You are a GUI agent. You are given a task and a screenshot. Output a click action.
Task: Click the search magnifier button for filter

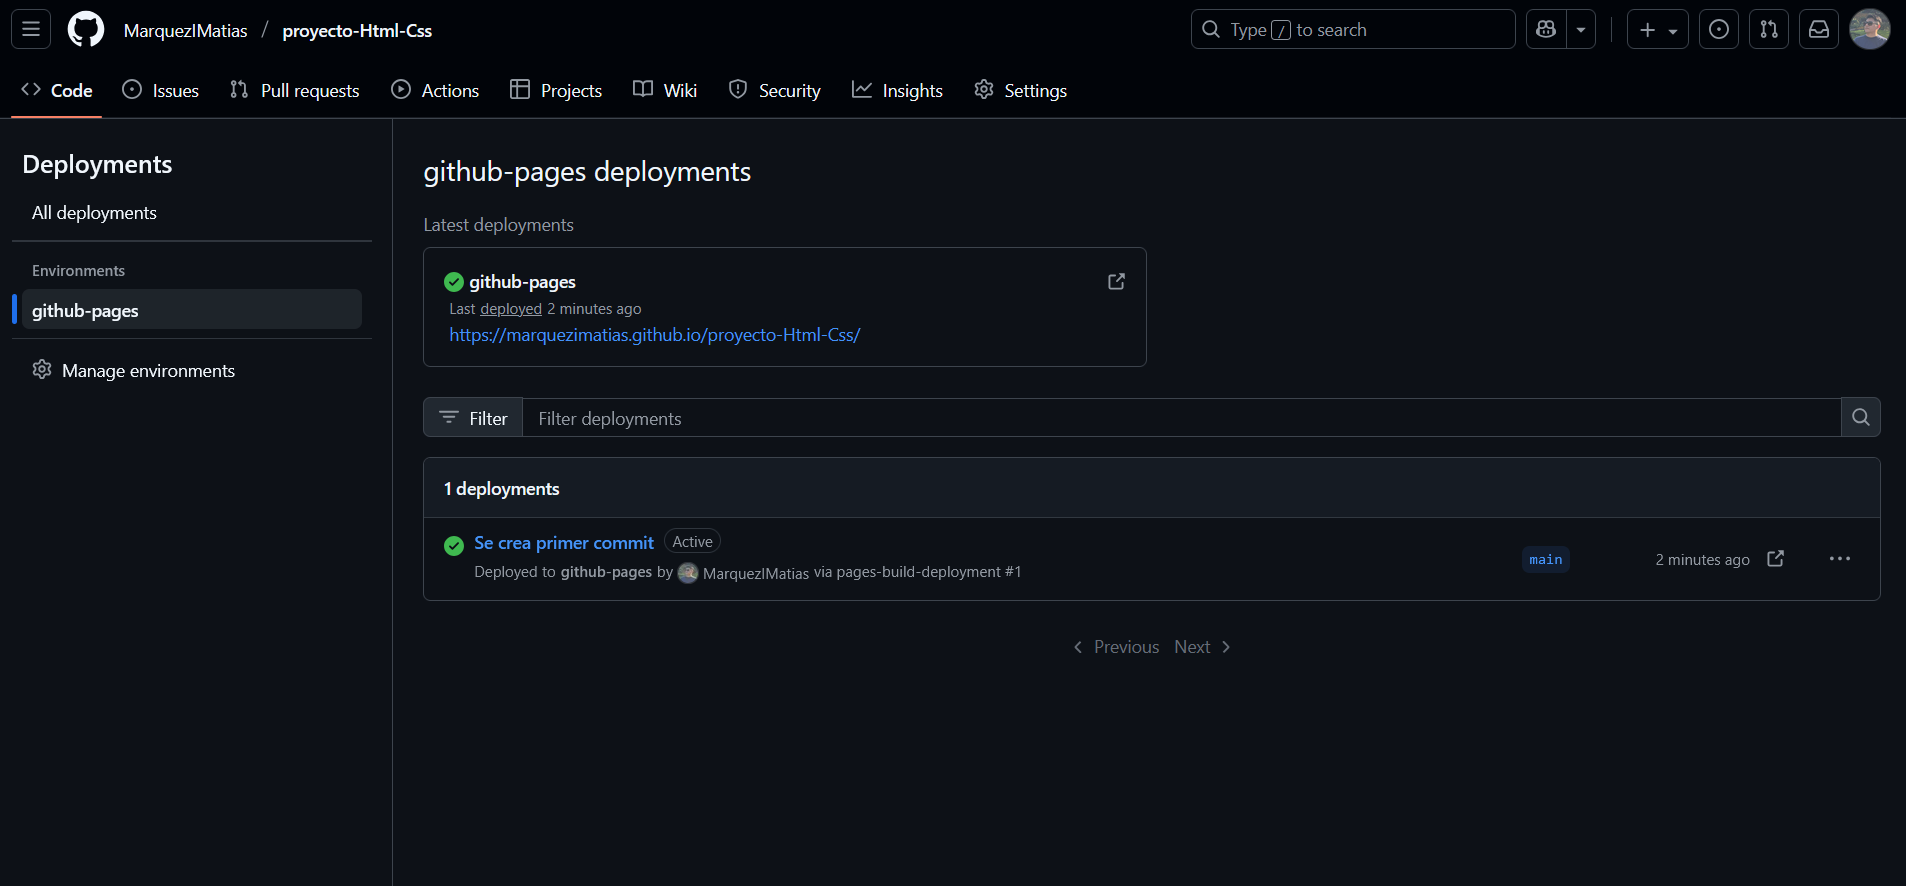tap(1861, 418)
